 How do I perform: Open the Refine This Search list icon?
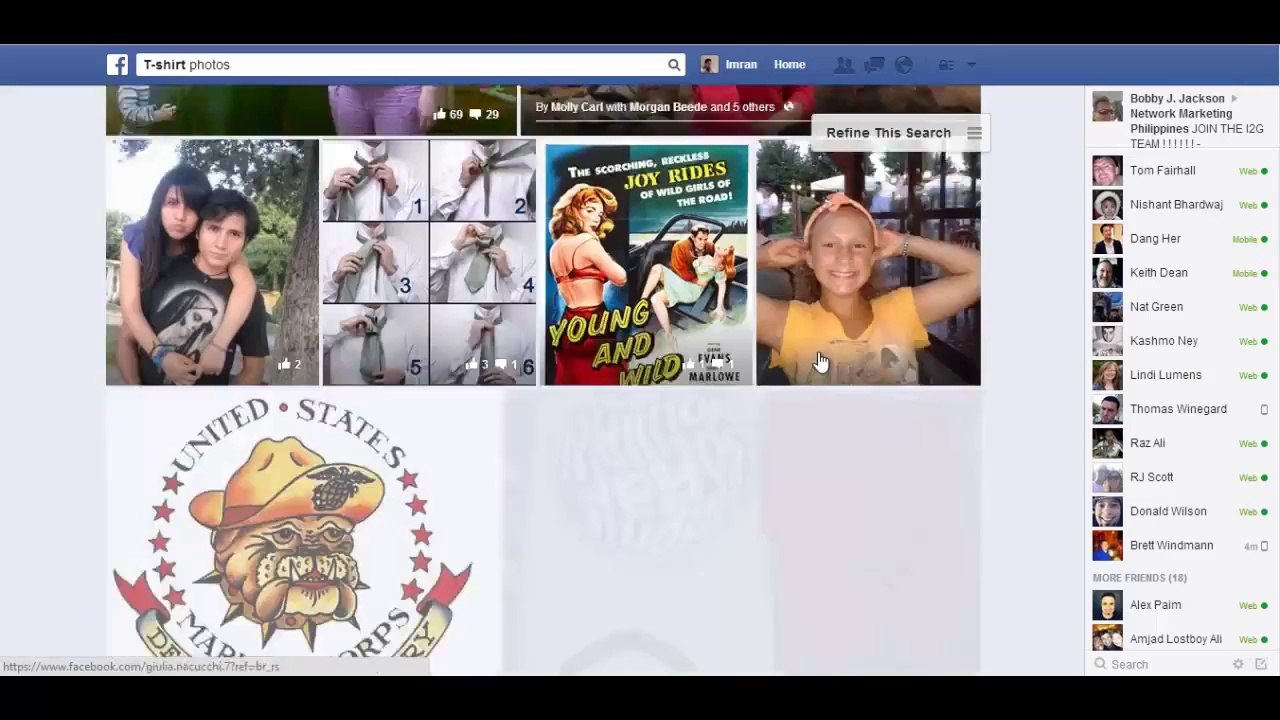coord(974,133)
